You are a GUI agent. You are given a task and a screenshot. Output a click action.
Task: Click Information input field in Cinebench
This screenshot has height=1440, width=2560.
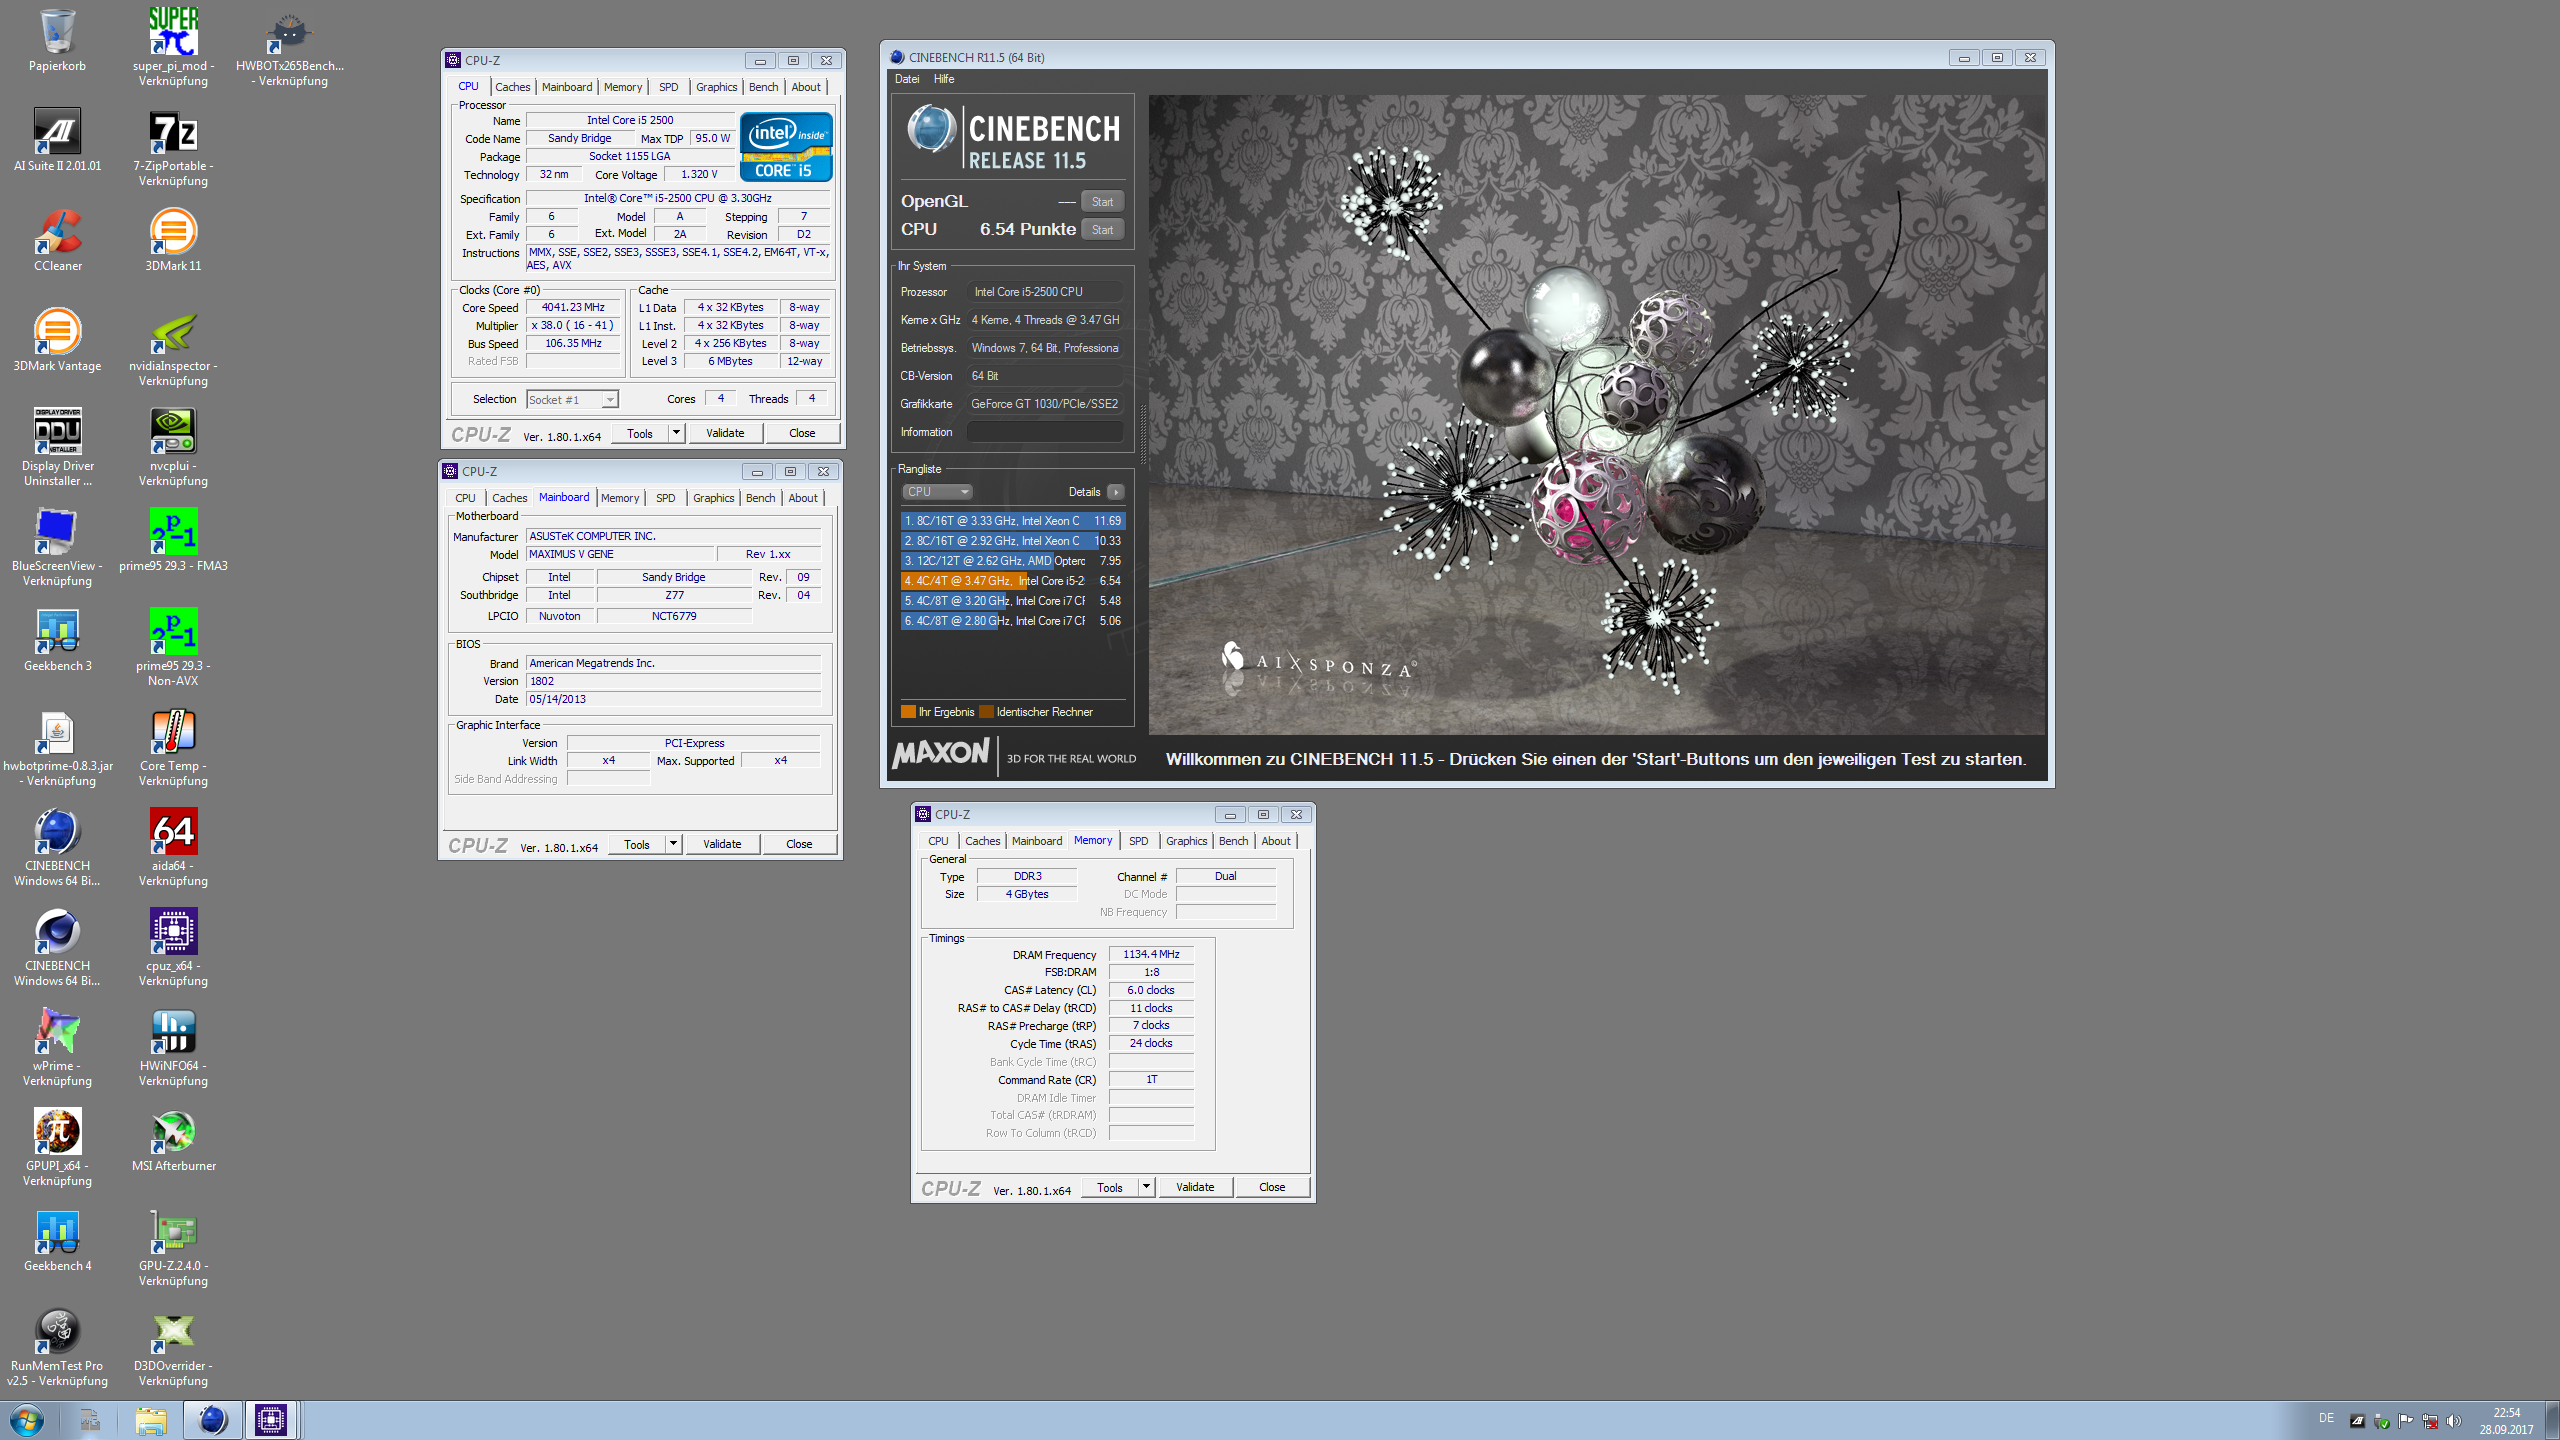[x=1044, y=432]
